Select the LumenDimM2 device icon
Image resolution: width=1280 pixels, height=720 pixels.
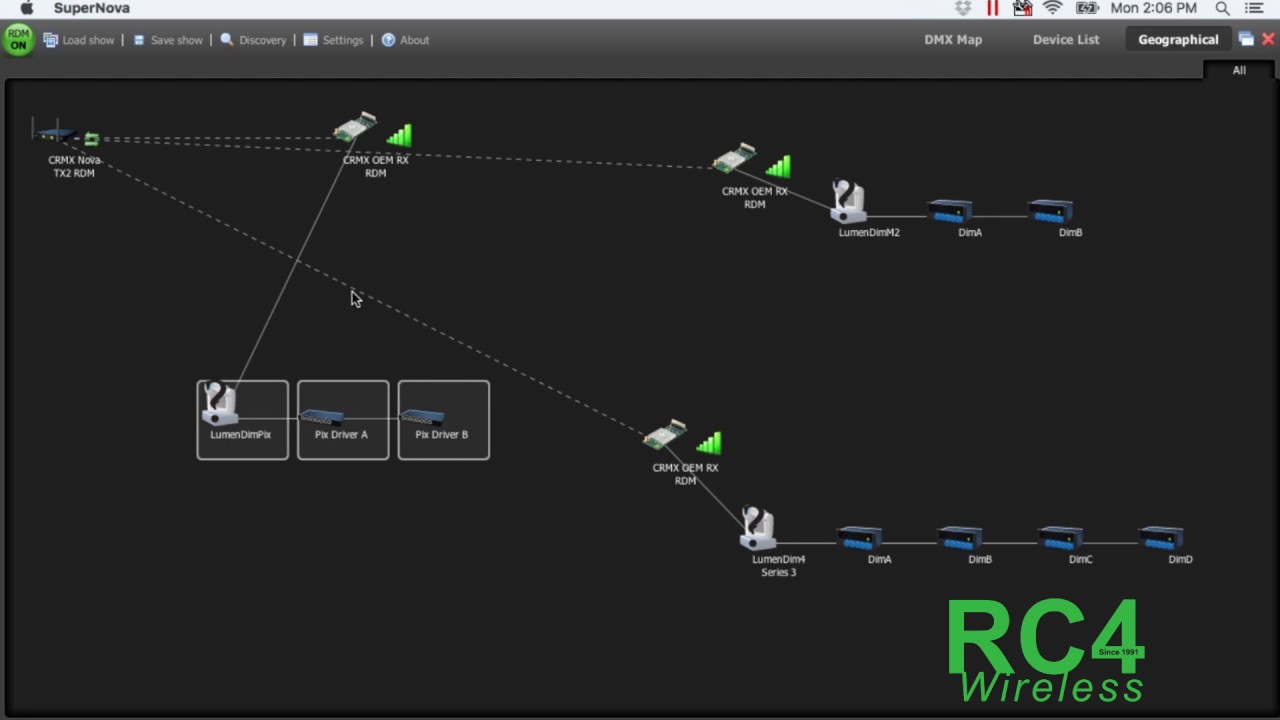848,202
